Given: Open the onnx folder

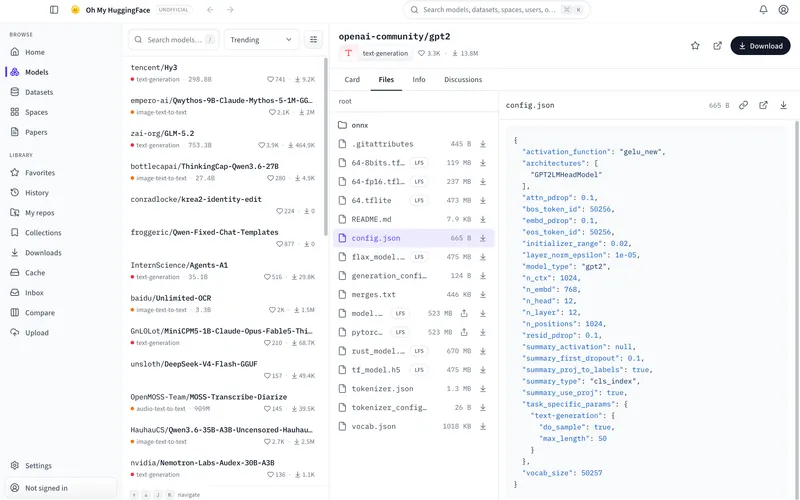Looking at the screenshot, I should point(413,125).
